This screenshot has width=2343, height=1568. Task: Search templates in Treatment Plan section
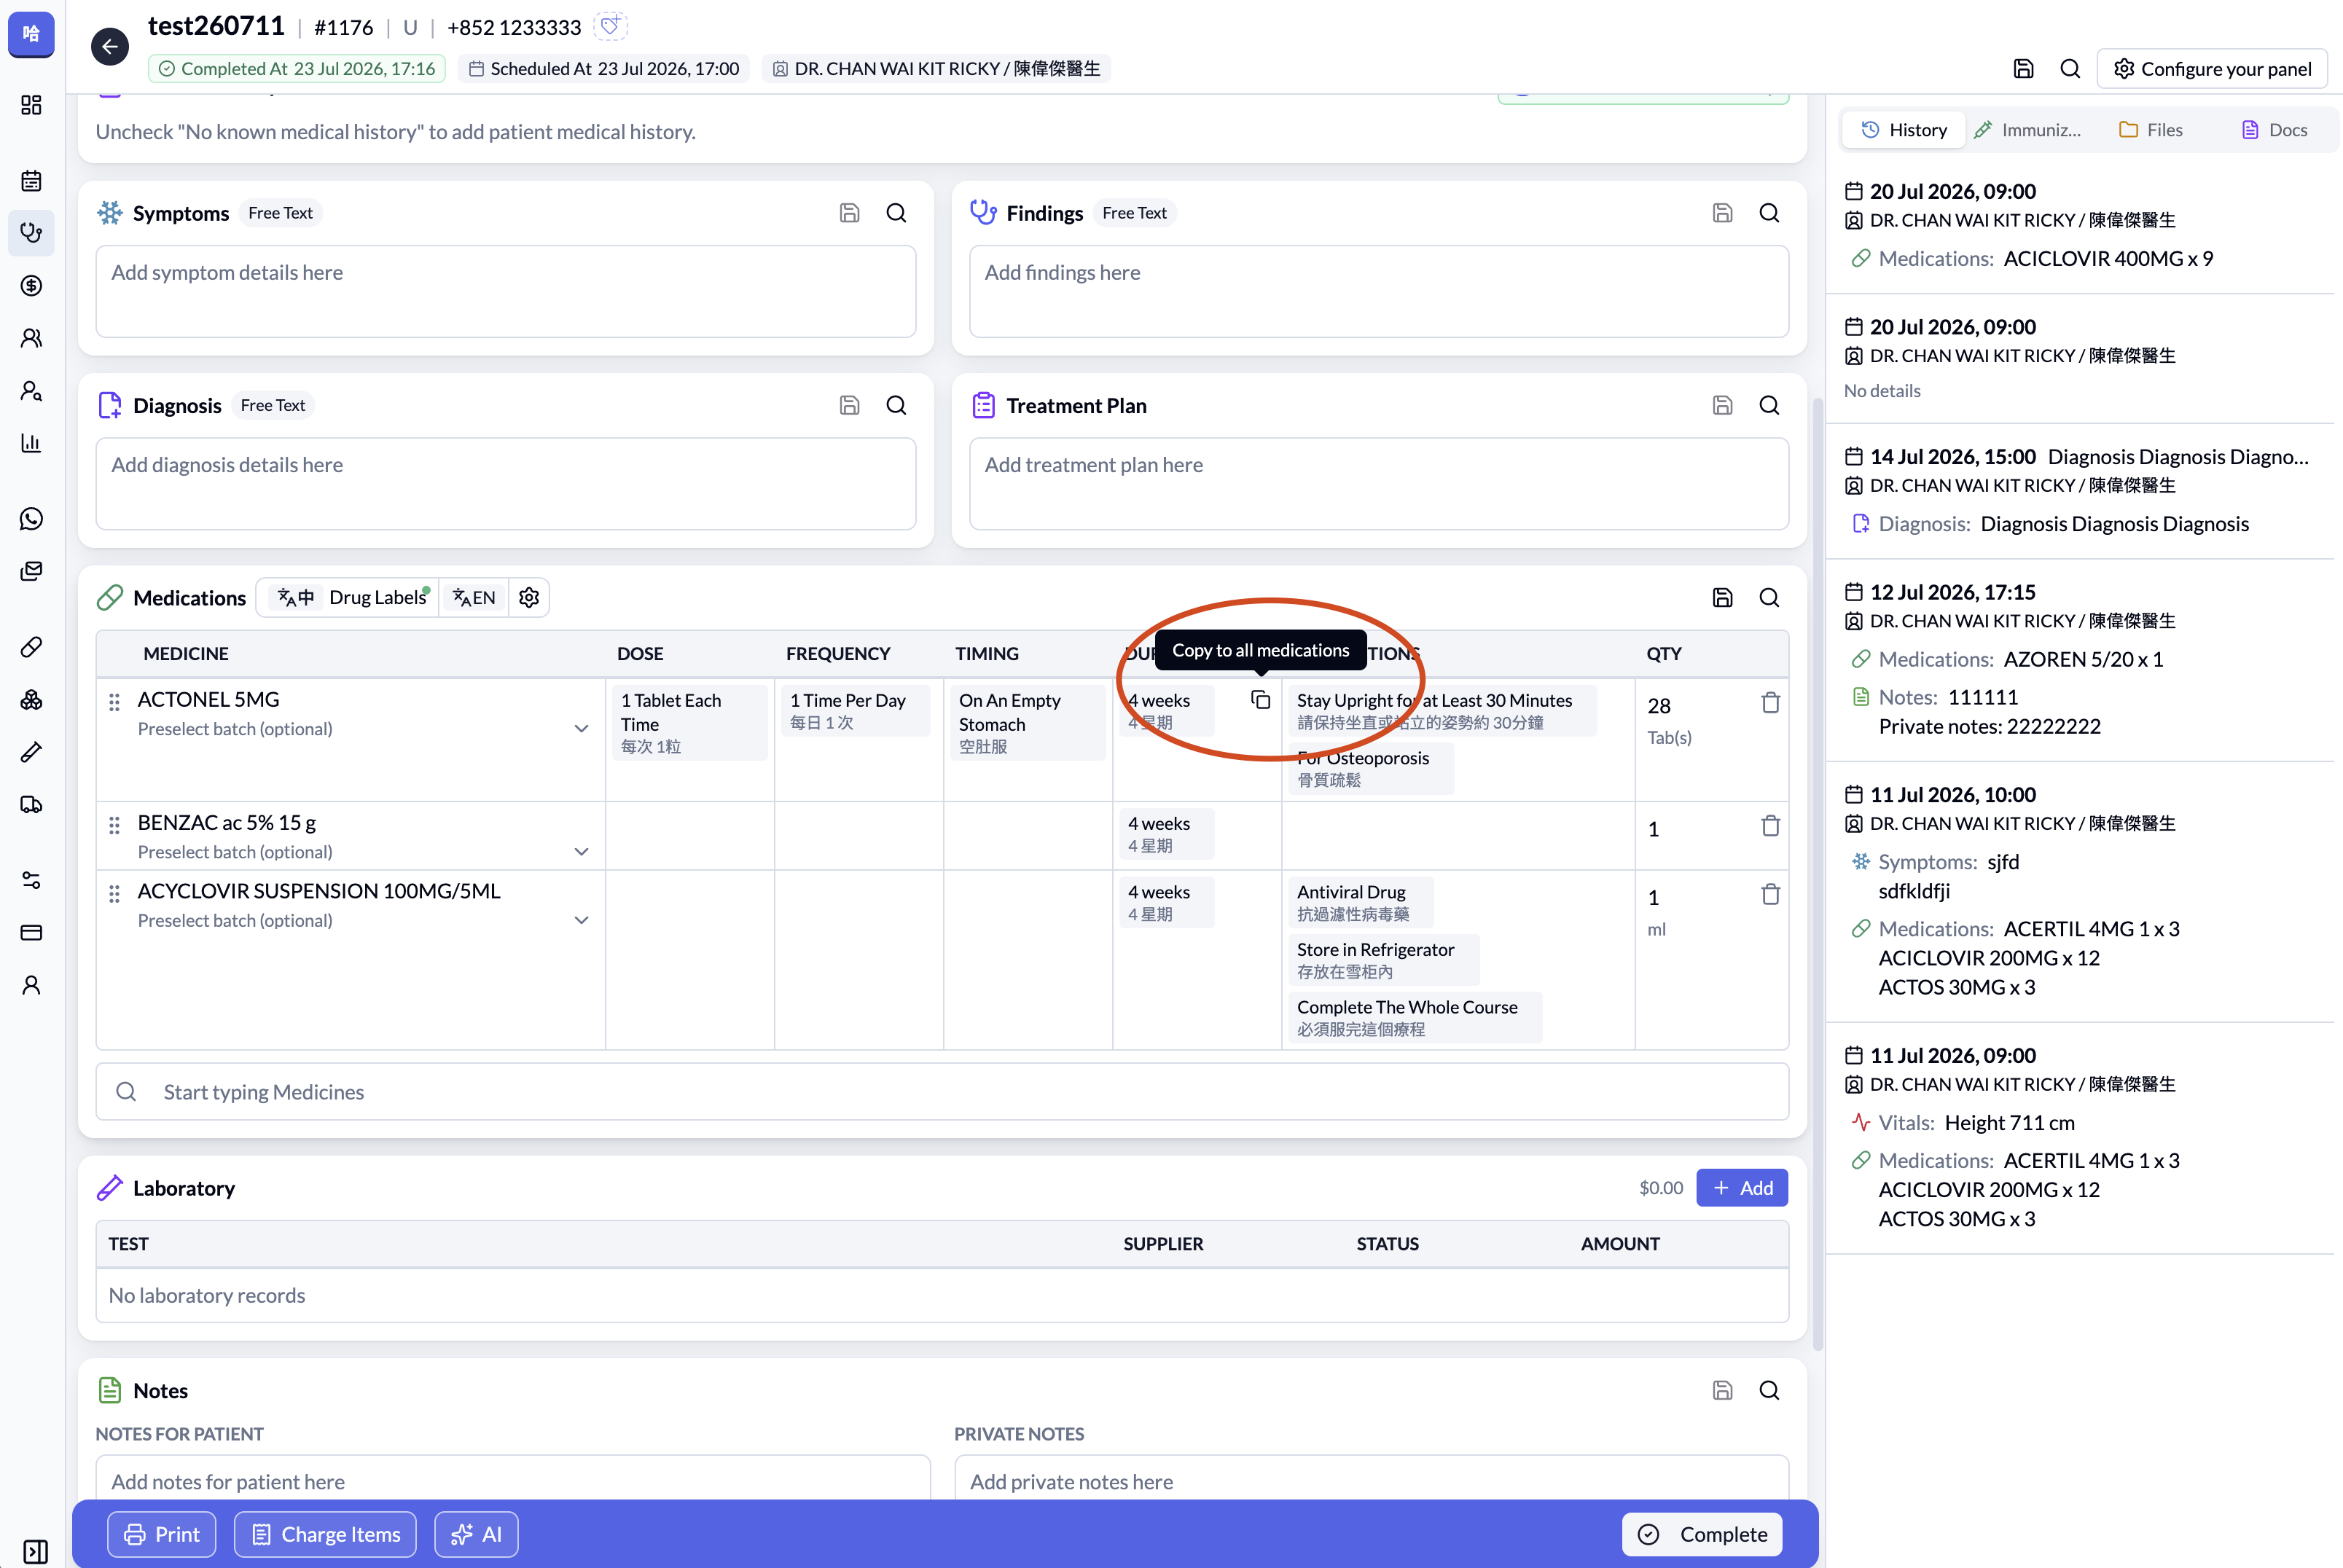click(x=1769, y=405)
